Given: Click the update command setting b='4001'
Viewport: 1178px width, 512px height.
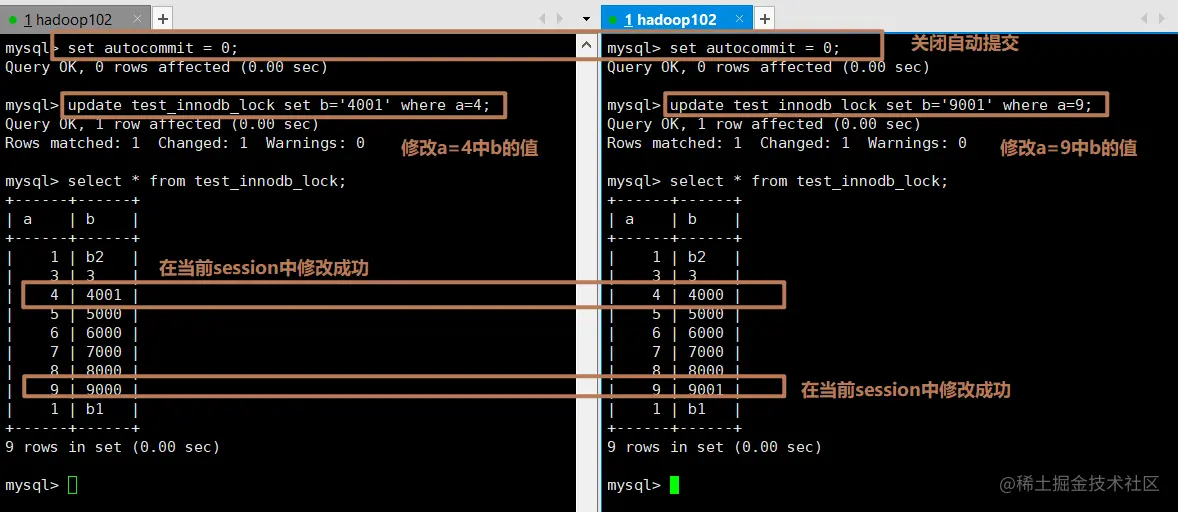Looking at the screenshot, I should pyautogui.click(x=279, y=105).
